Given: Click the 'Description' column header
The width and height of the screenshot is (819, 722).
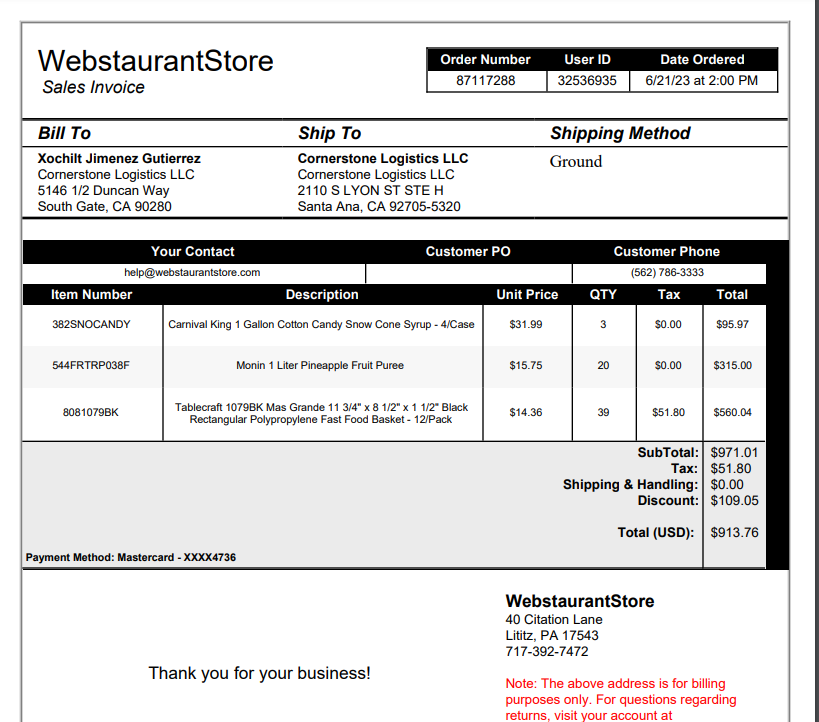Looking at the screenshot, I should (x=322, y=295).
